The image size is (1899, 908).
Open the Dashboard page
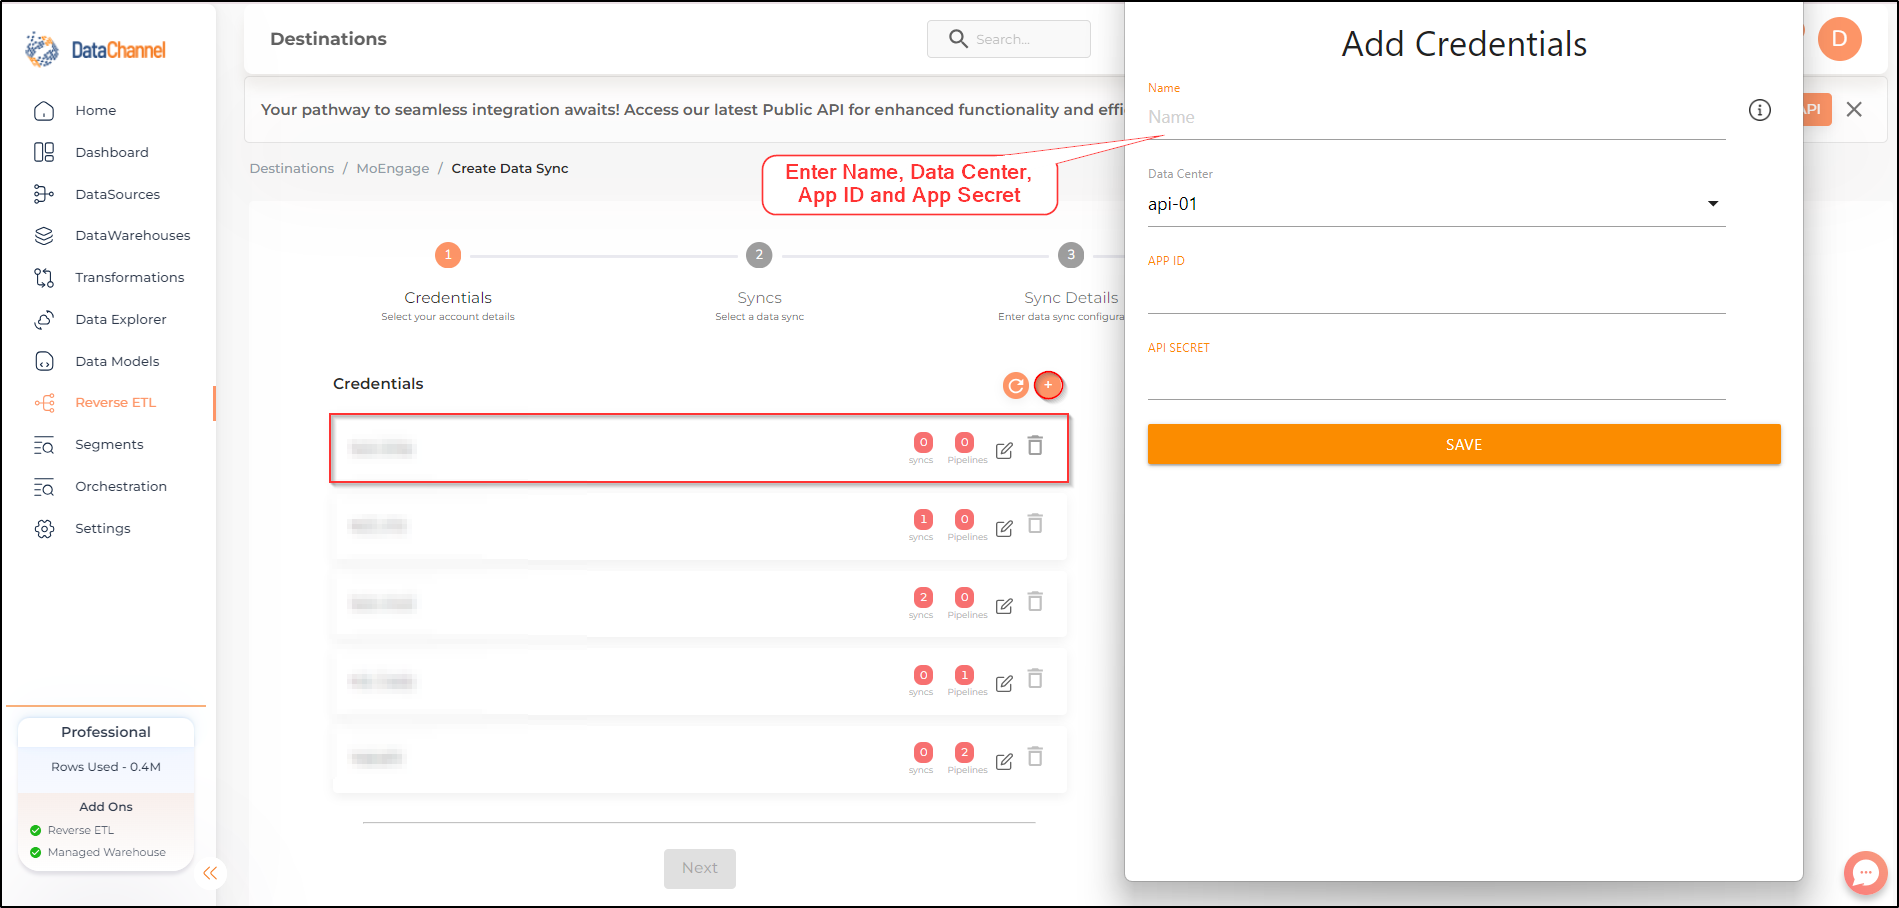[x=111, y=152]
